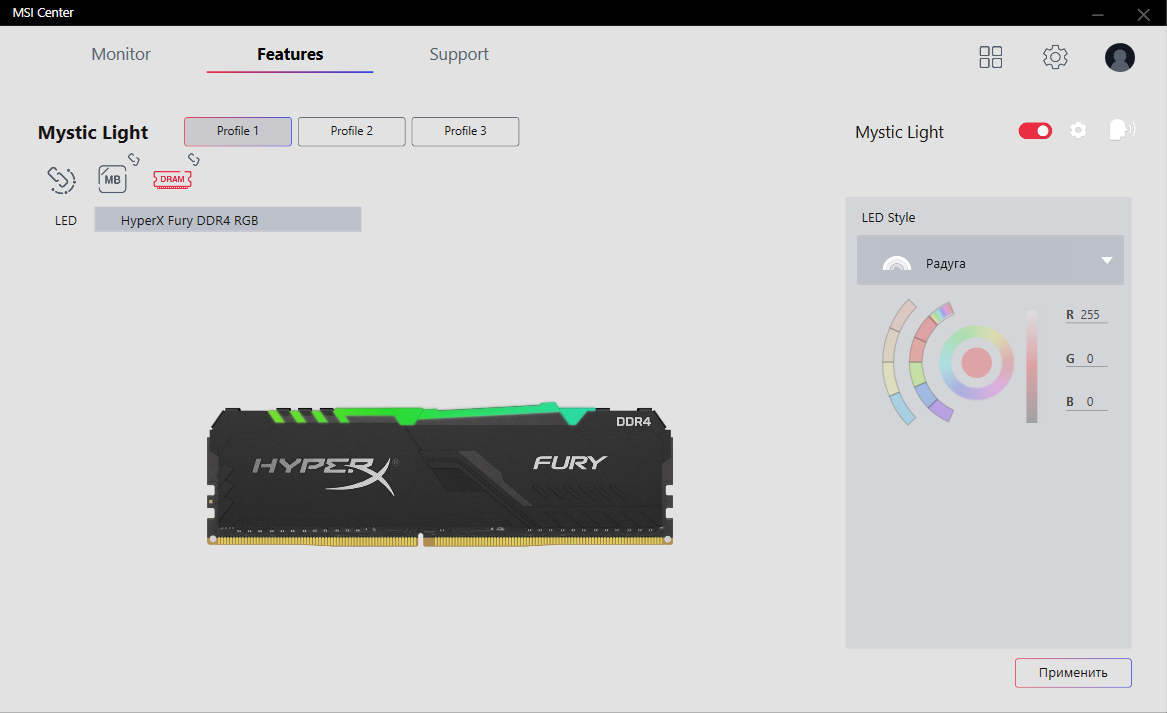Open the user account avatar
Viewport: 1167px width, 713px height.
pyautogui.click(x=1119, y=57)
